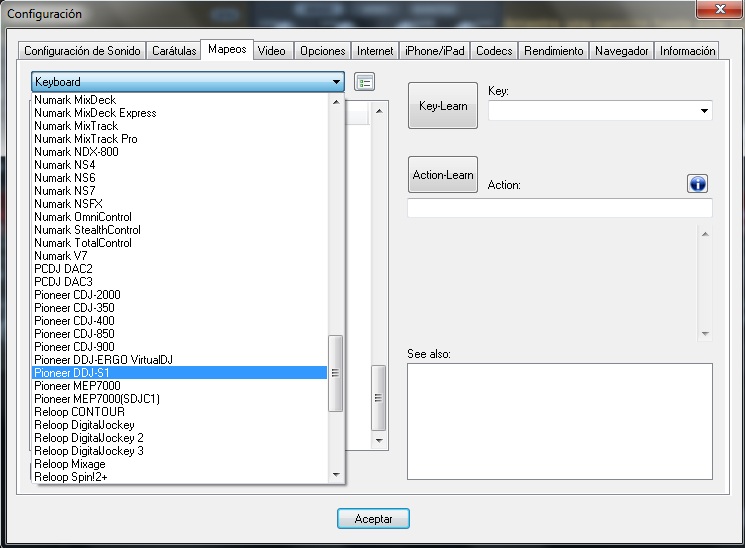Click action description scrollbar down arrow

[705, 334]
